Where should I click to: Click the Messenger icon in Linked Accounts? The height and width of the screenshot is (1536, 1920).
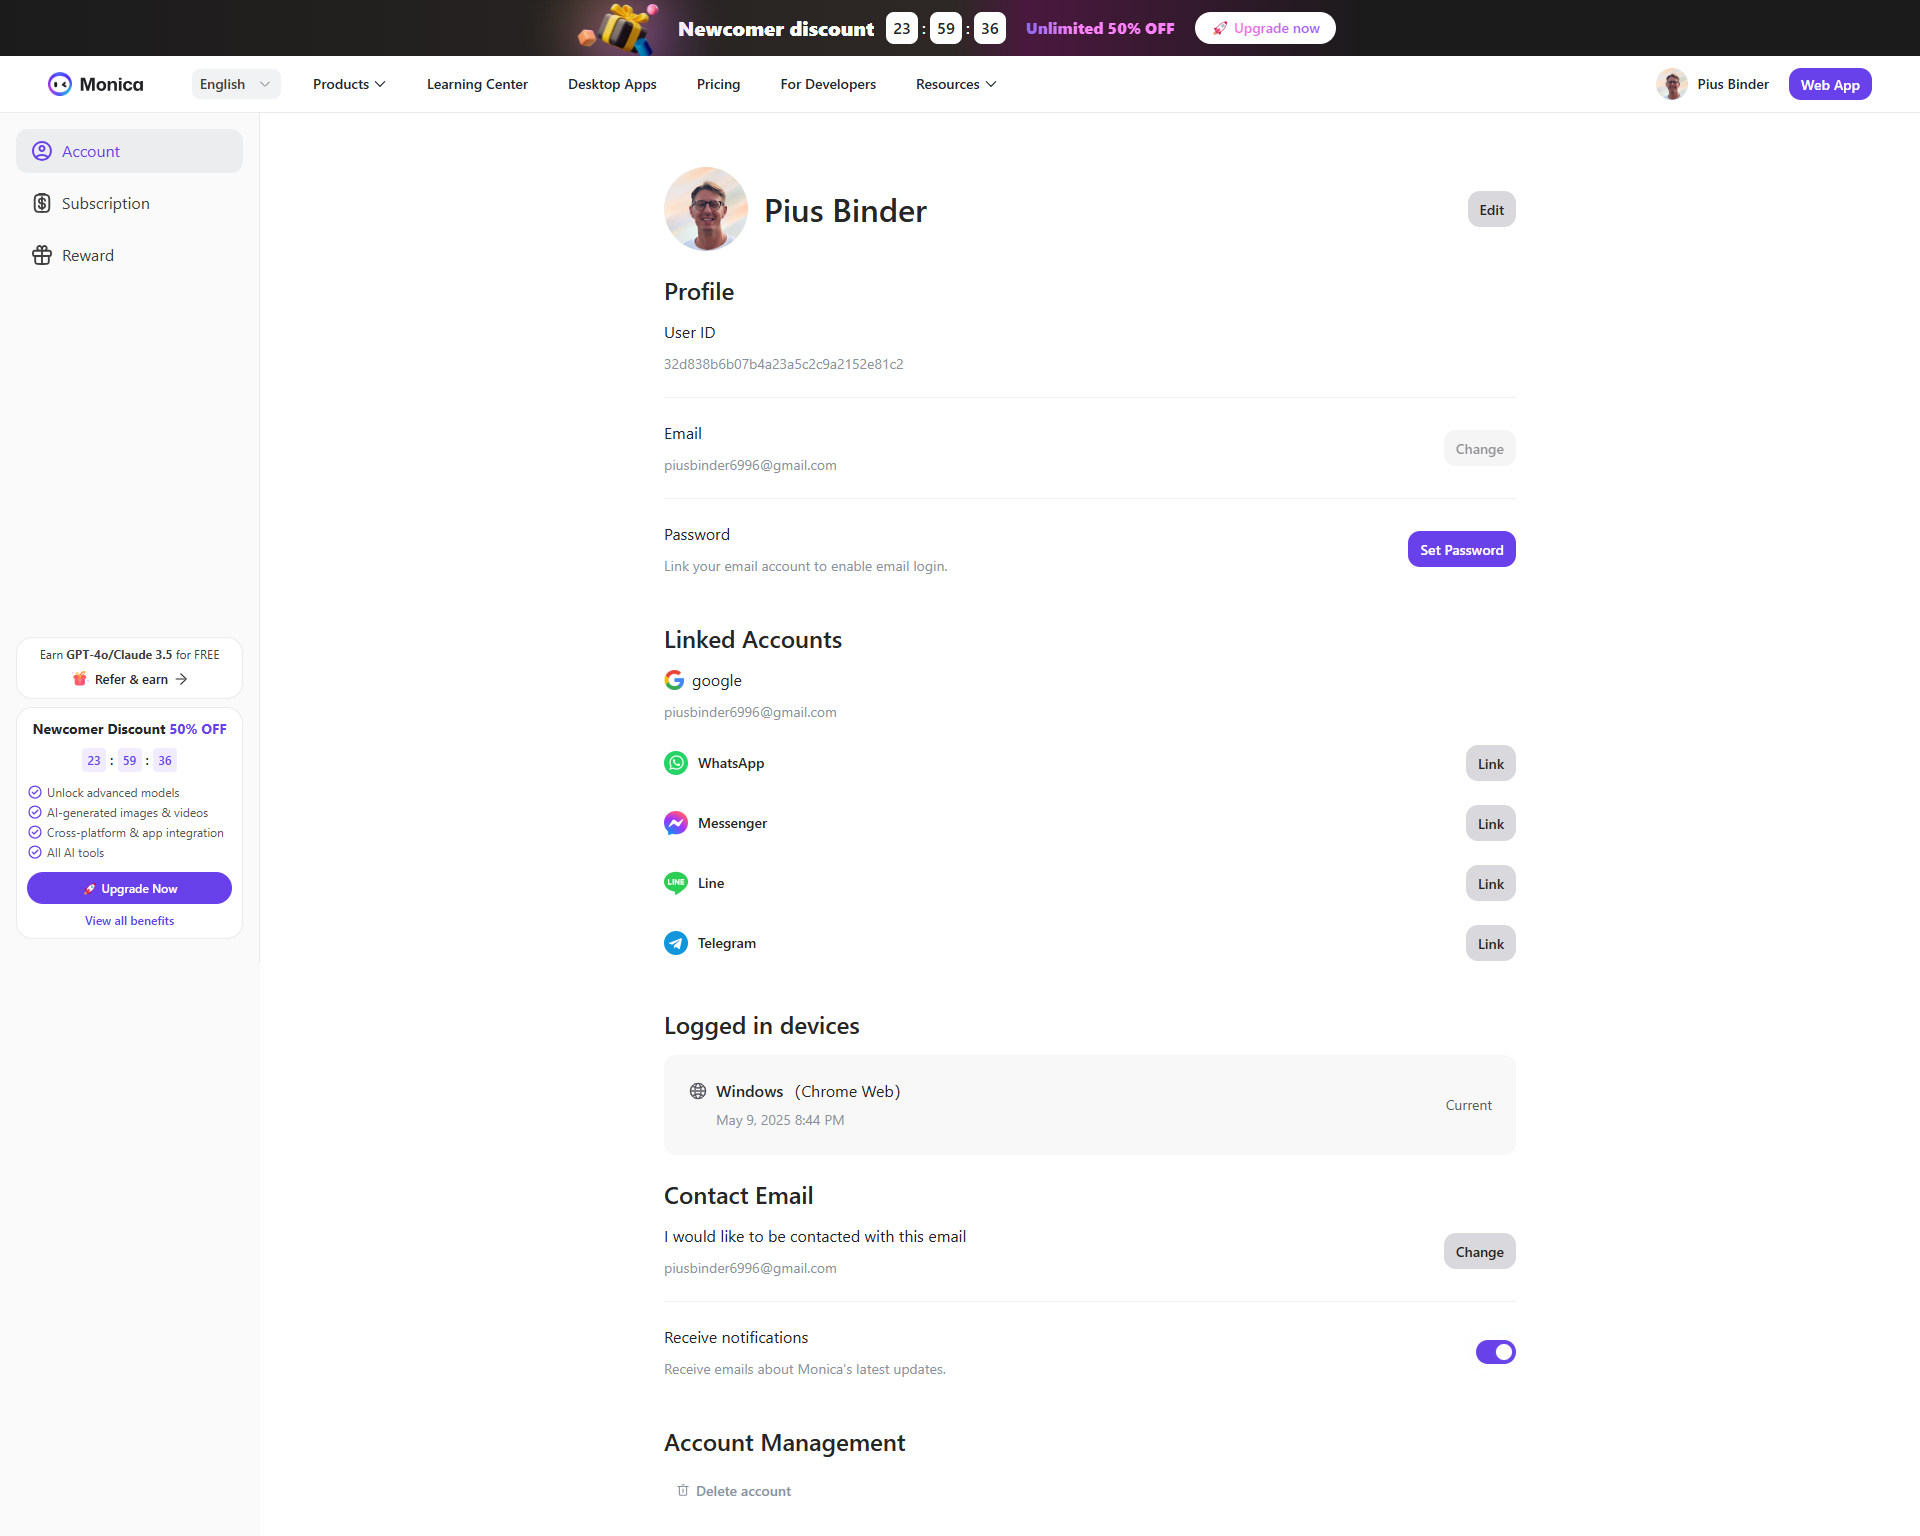[676, 823]
